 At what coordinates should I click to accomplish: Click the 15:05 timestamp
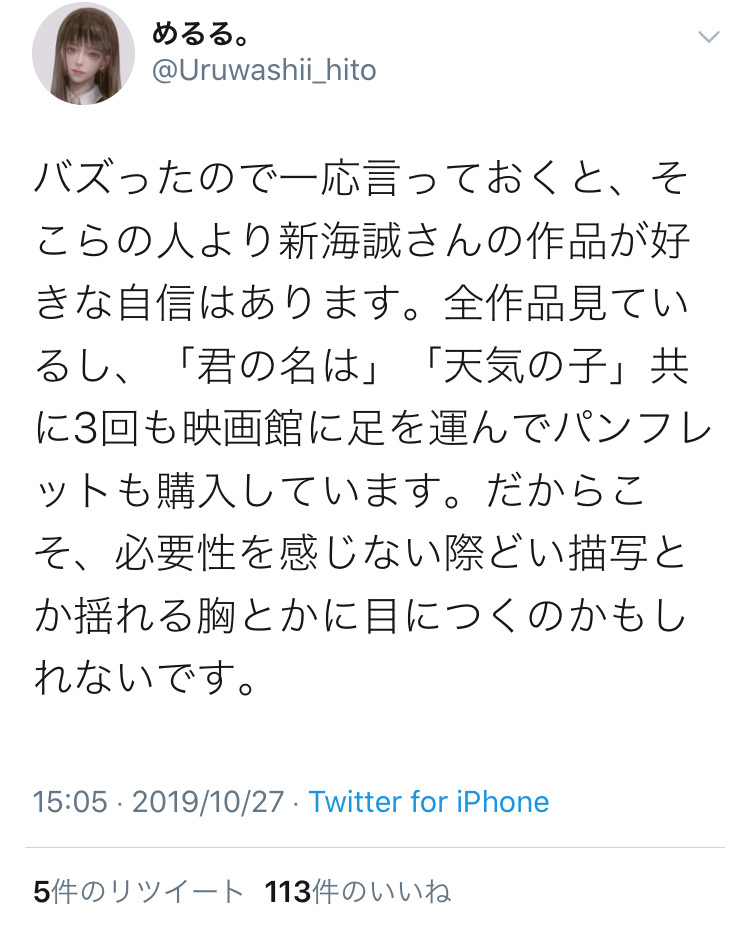[70, 802]
